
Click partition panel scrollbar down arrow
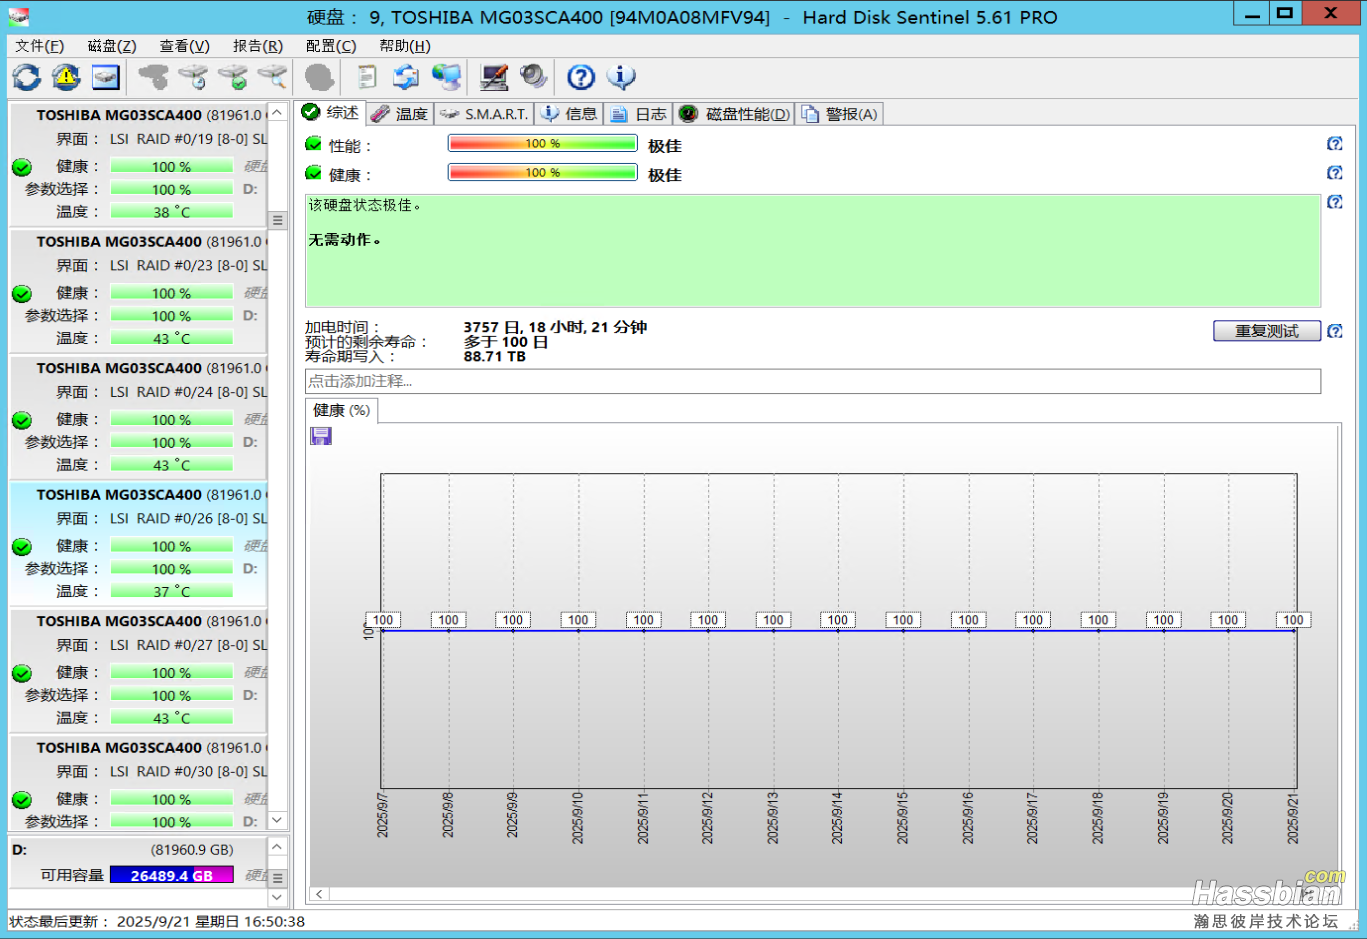point(278,898)
